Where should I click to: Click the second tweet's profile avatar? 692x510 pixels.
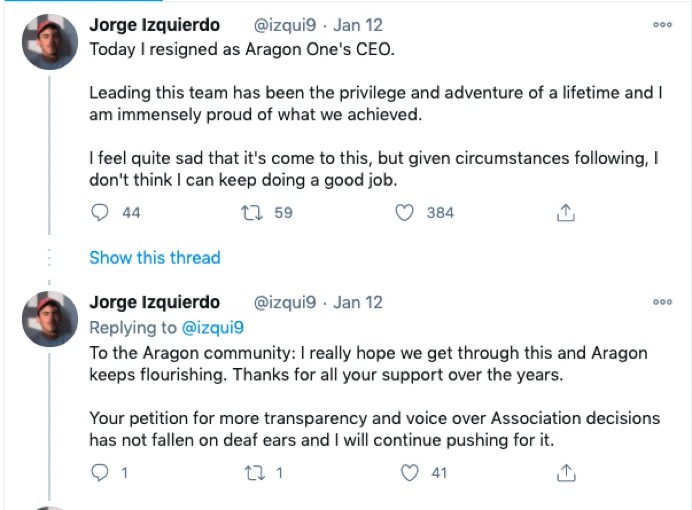tap(49, 318)
